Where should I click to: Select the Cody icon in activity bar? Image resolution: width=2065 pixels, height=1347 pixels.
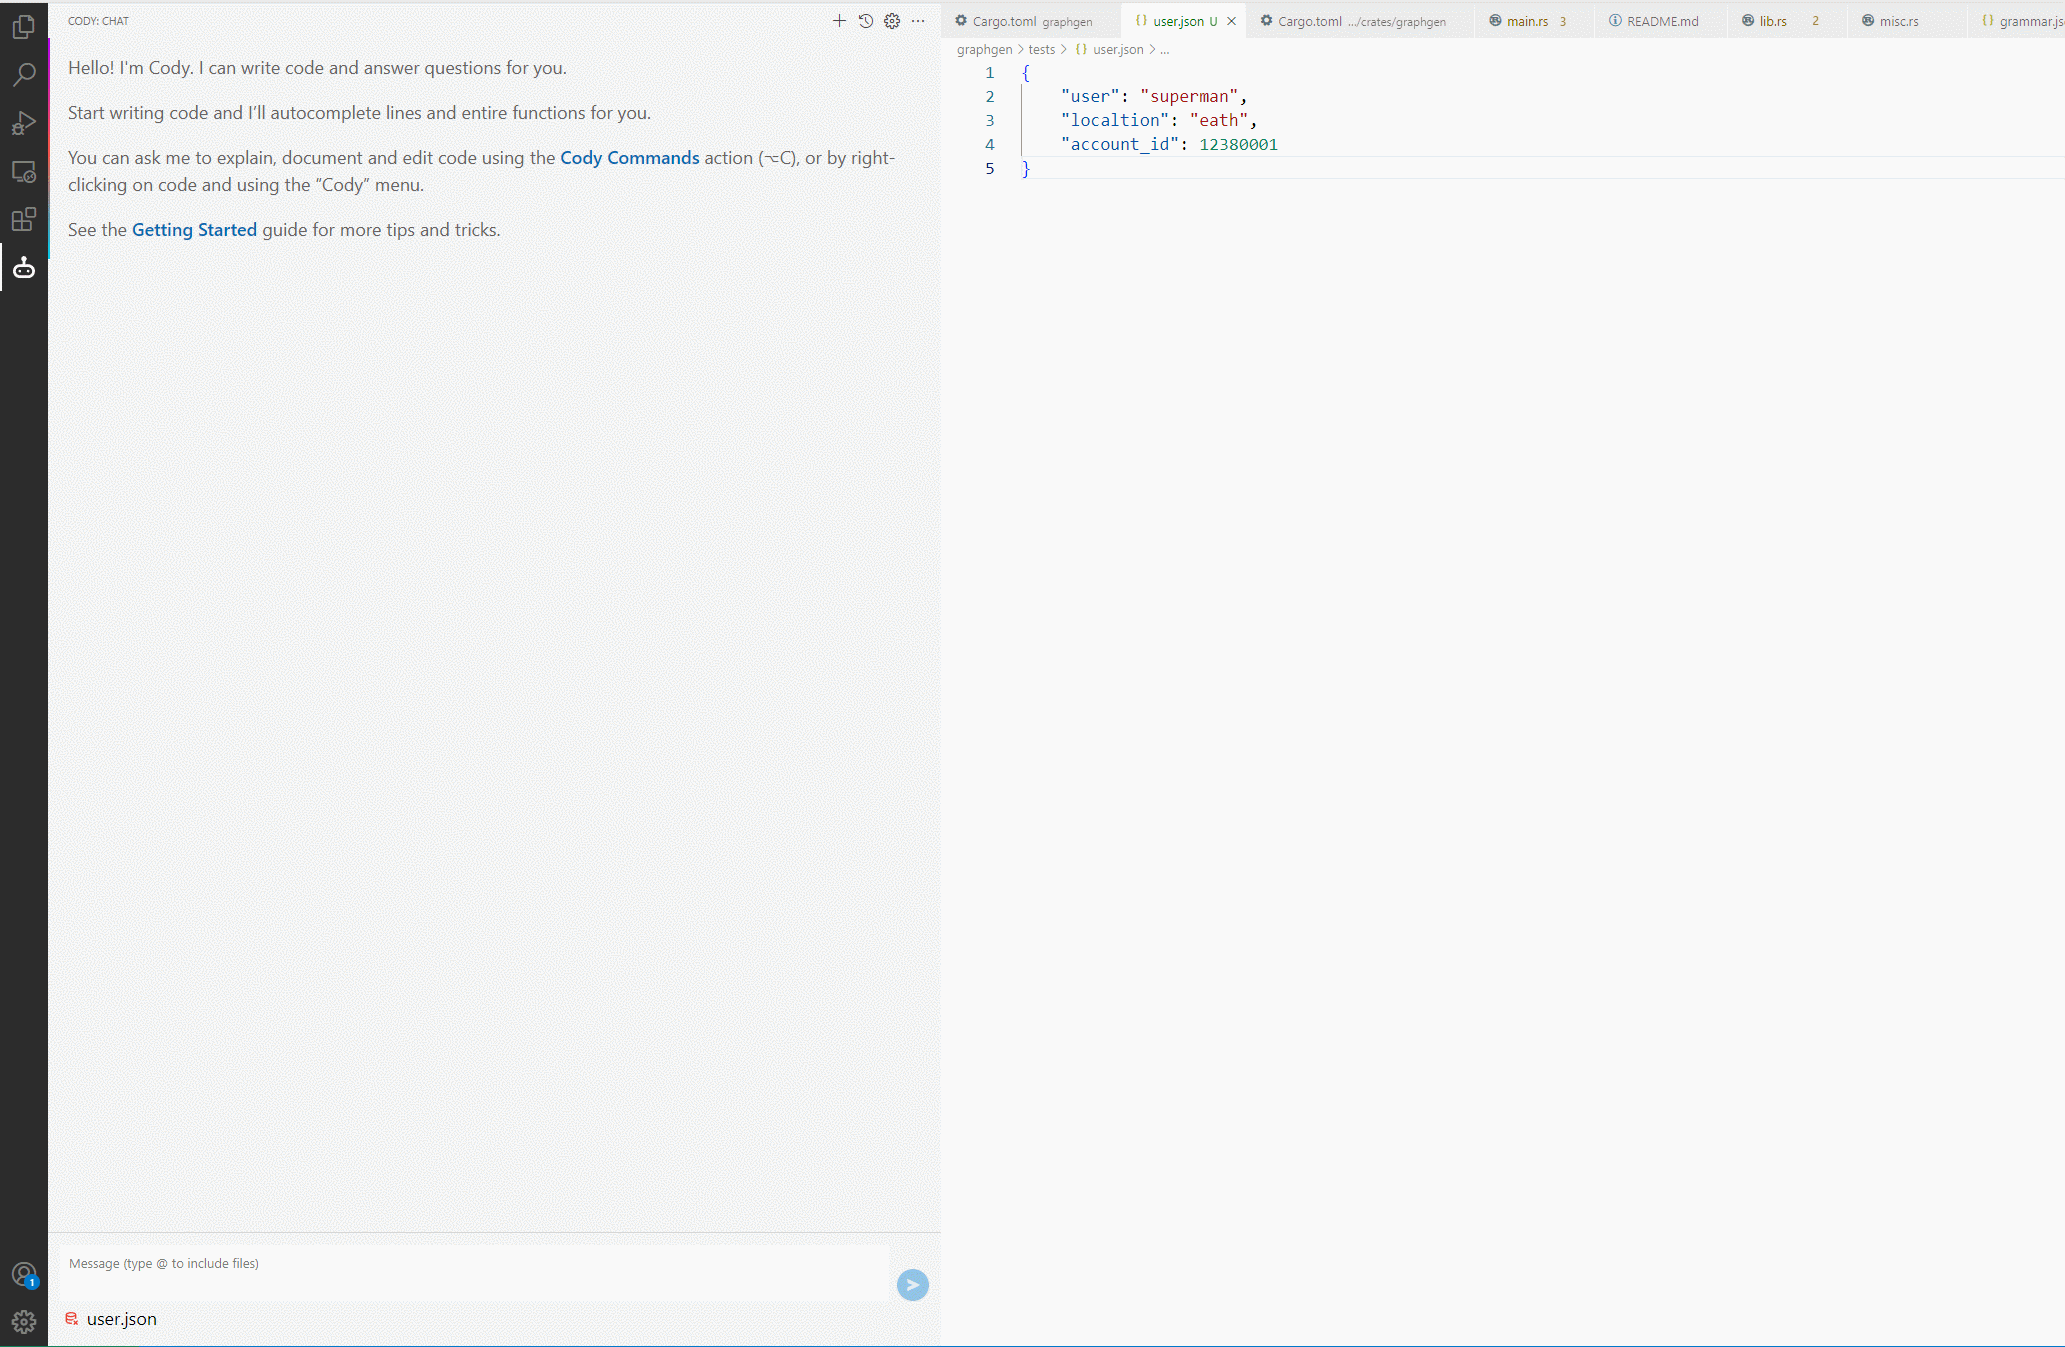tap(24, 268)
